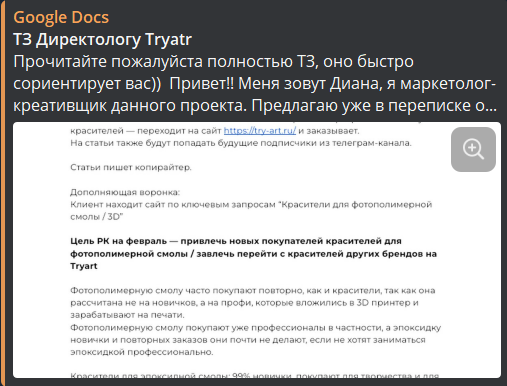Image resolution: width=507 pixels, height=386 pixels.
Task: Open the title ТЗ Директологу Tryatr
Action: point(102,39)
